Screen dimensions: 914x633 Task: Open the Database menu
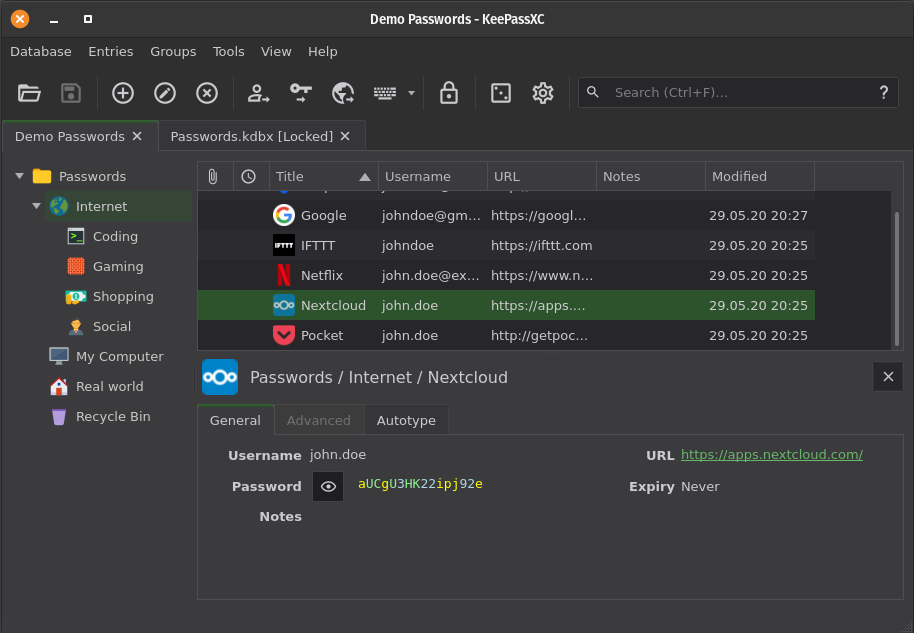41,51
